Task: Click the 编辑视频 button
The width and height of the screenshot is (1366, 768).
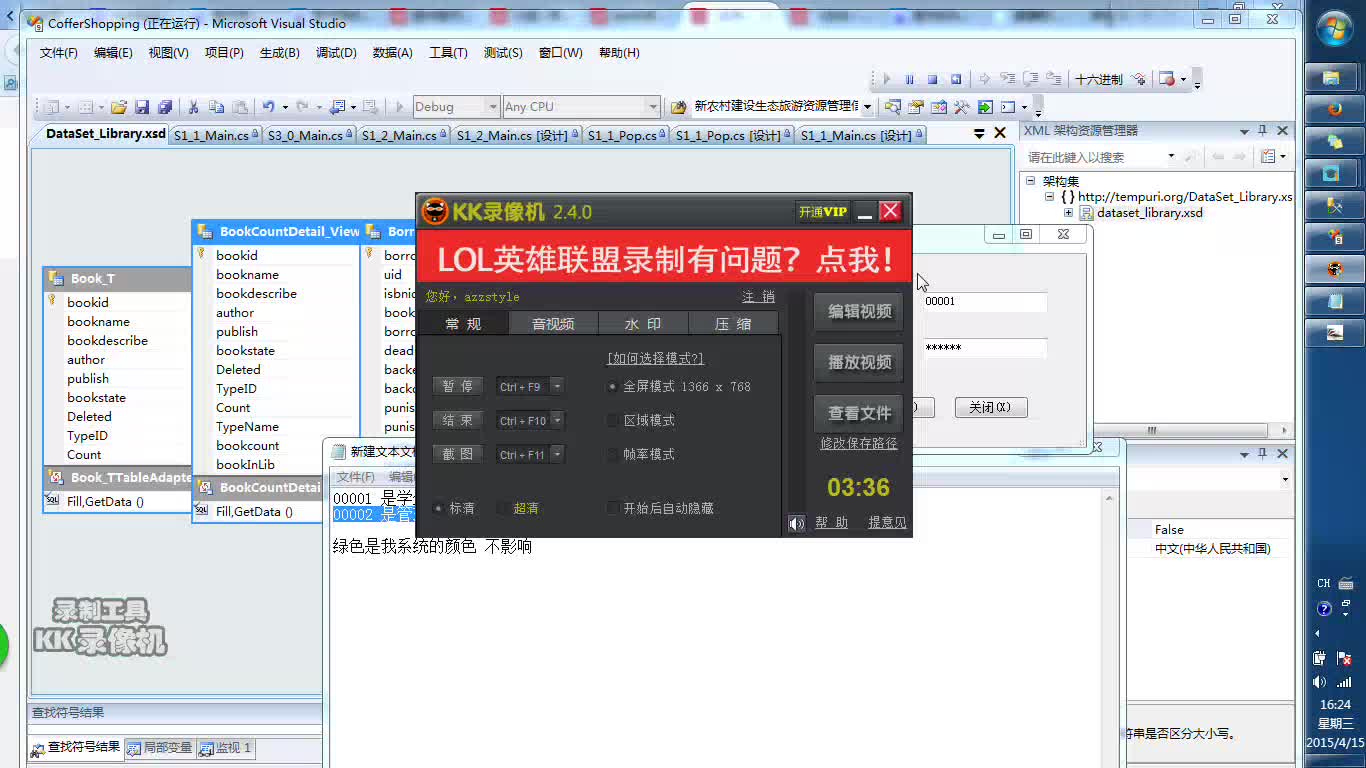Action: [x=859, y=312]
